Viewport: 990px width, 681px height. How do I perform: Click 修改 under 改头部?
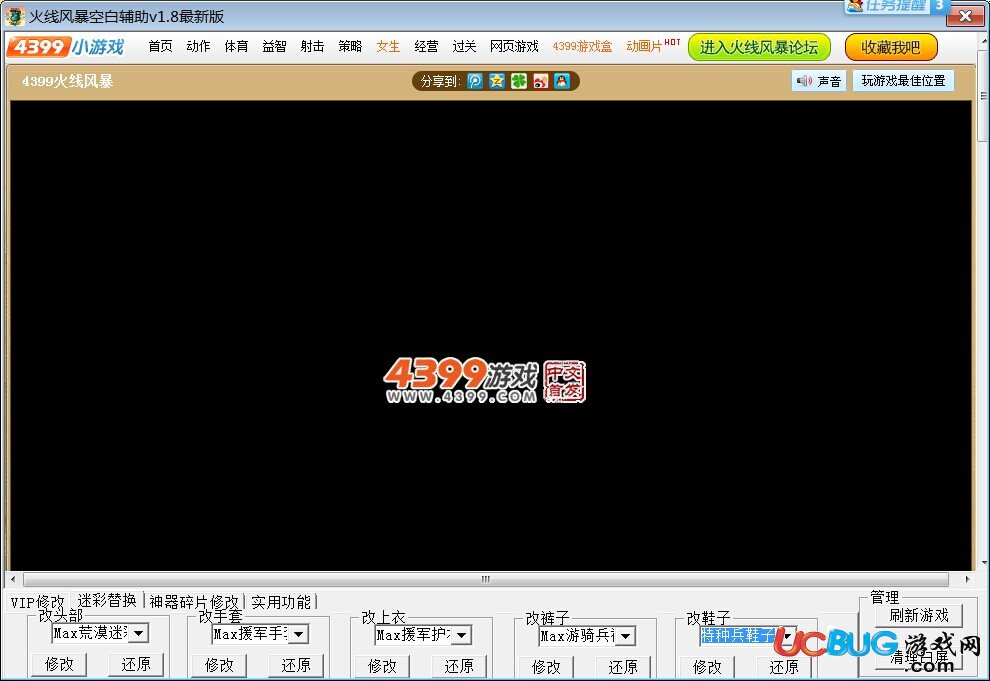point(59,664)
